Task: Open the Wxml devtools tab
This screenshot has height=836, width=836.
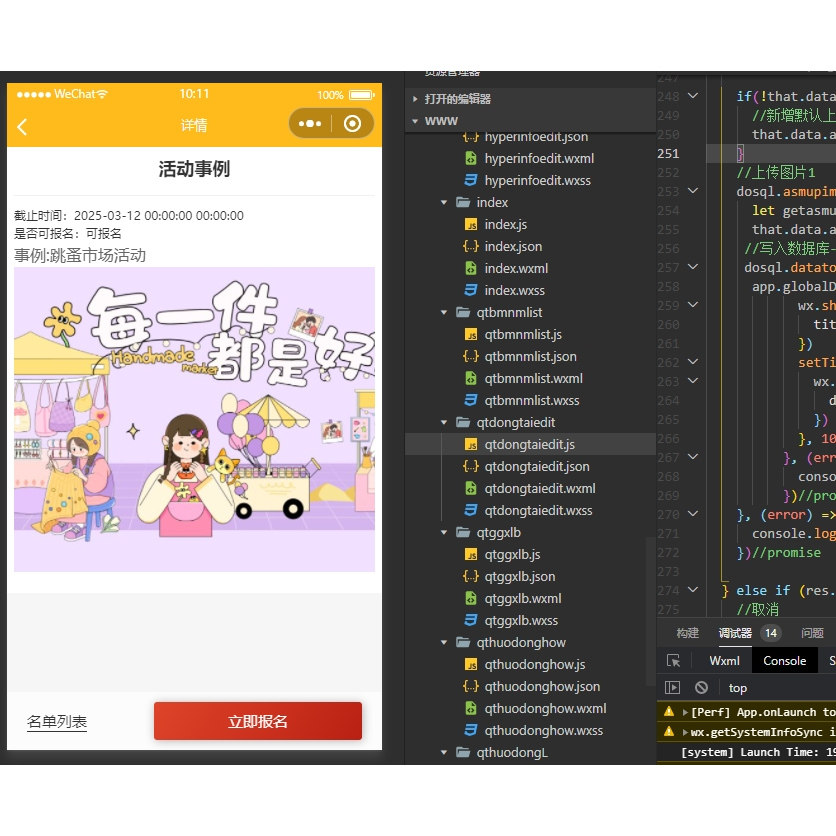Action: coord(724,661)
